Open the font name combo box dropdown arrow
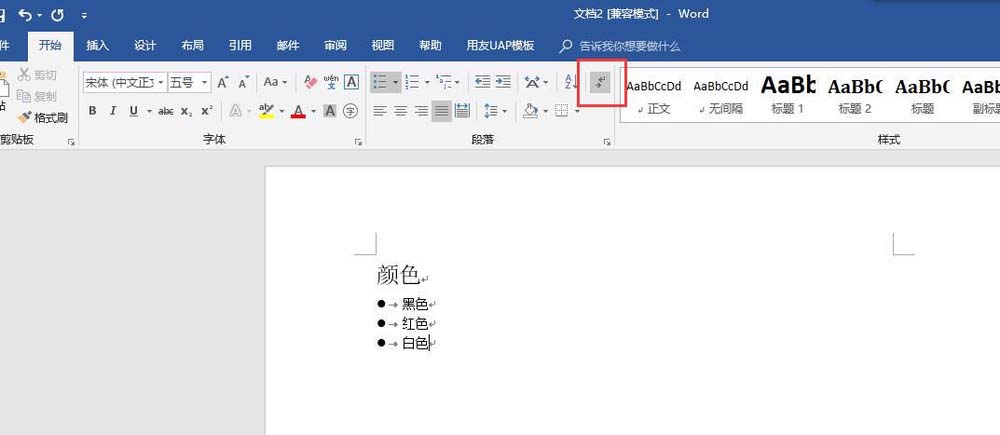 161,82
